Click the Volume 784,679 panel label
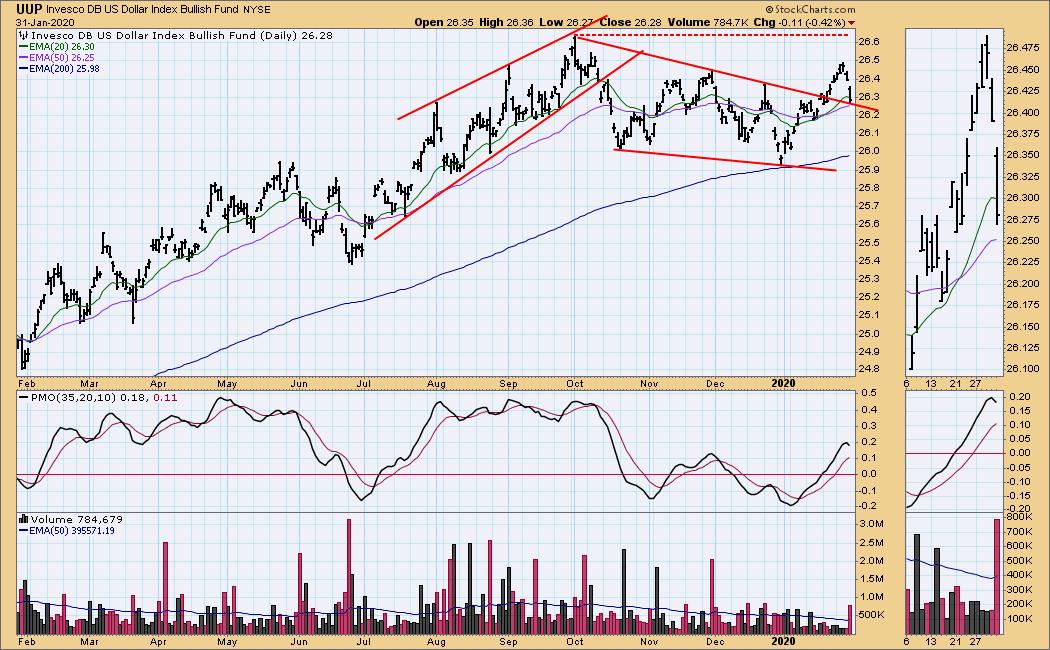The height and width of the screenshot is (650, 1050). (x=76, y=519)
